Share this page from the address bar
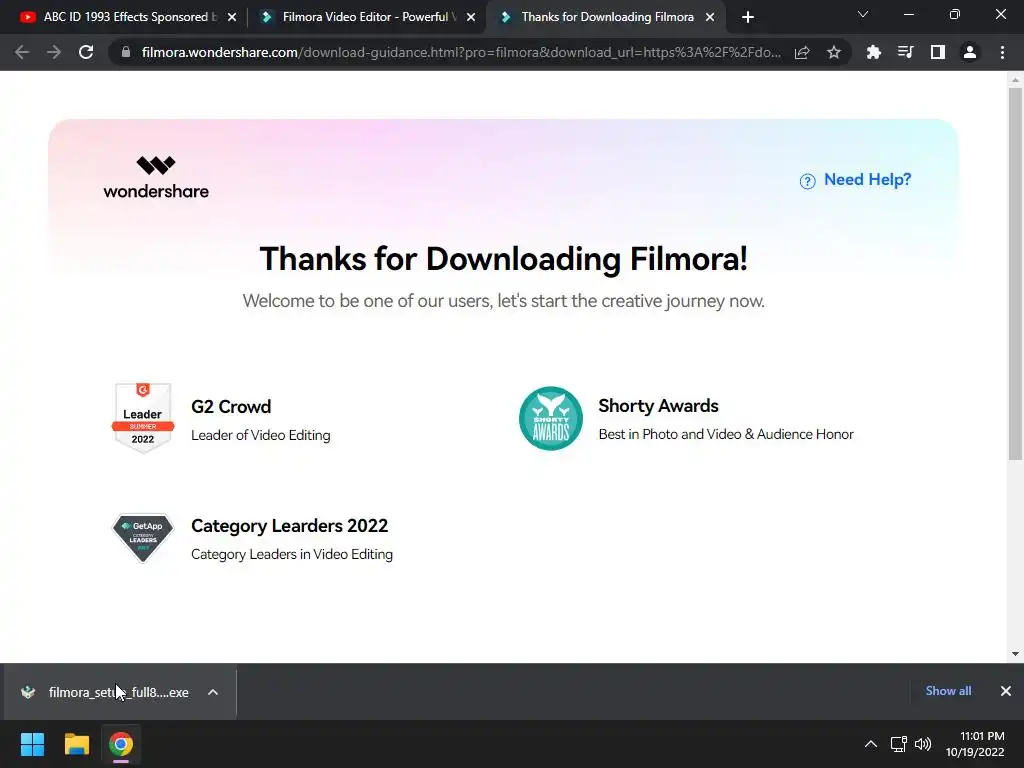The width and height of the screenshot is (1024, 768). pos(802,52)
